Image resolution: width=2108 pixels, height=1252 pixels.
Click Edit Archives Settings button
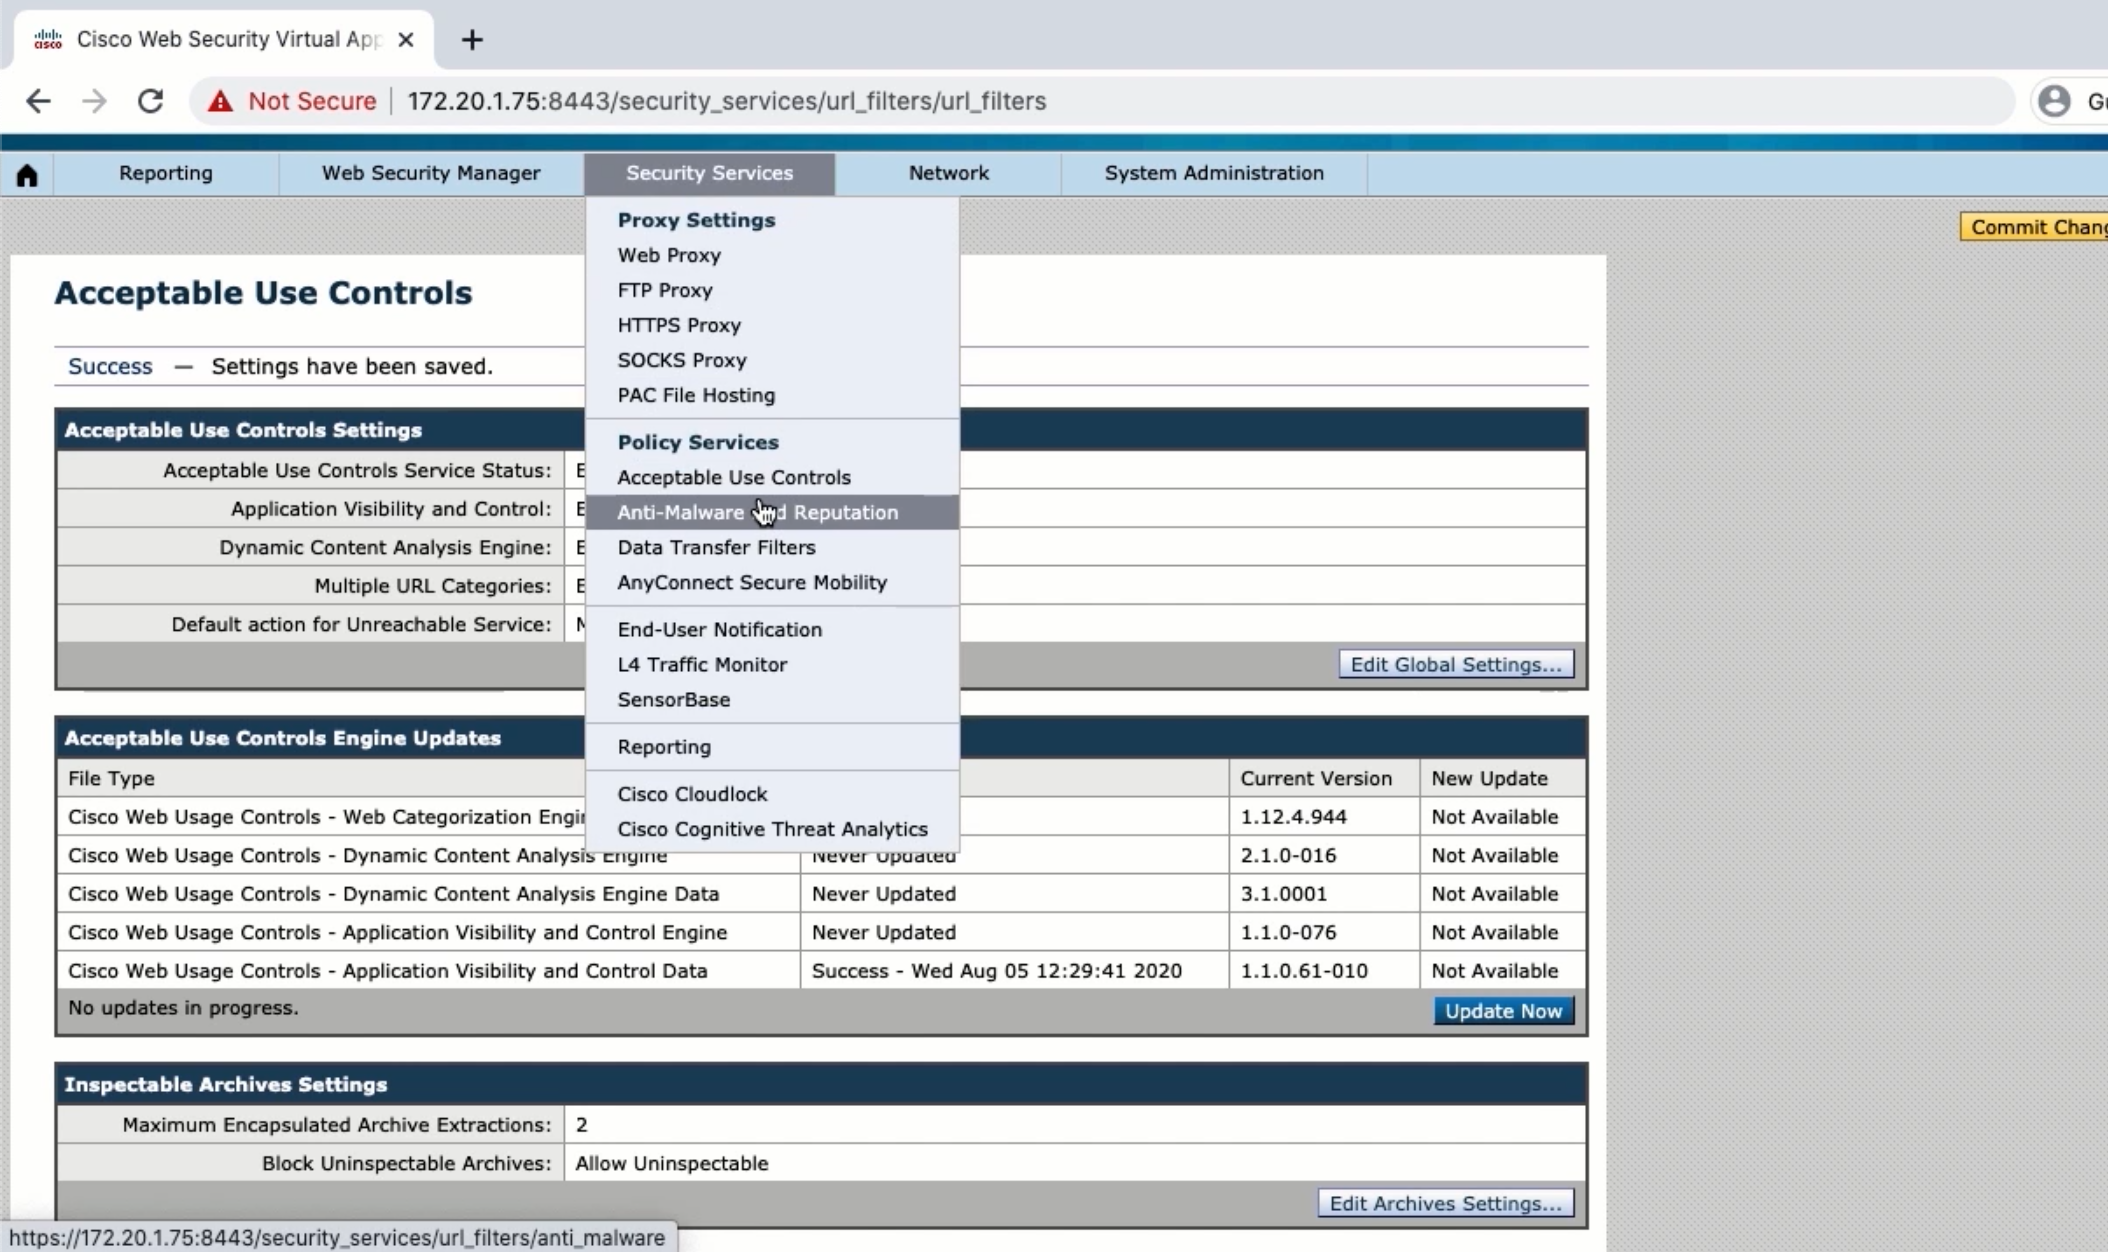1445,1203
